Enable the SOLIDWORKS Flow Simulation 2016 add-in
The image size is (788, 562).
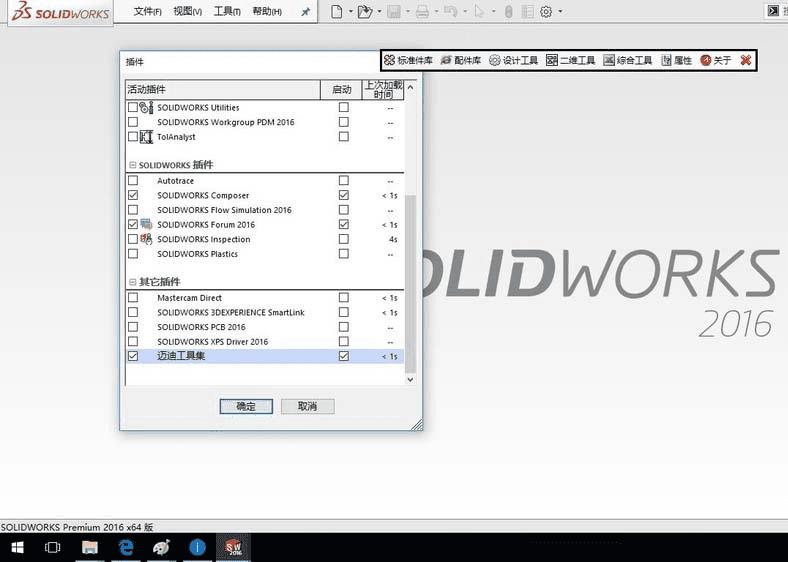[133, 209]
